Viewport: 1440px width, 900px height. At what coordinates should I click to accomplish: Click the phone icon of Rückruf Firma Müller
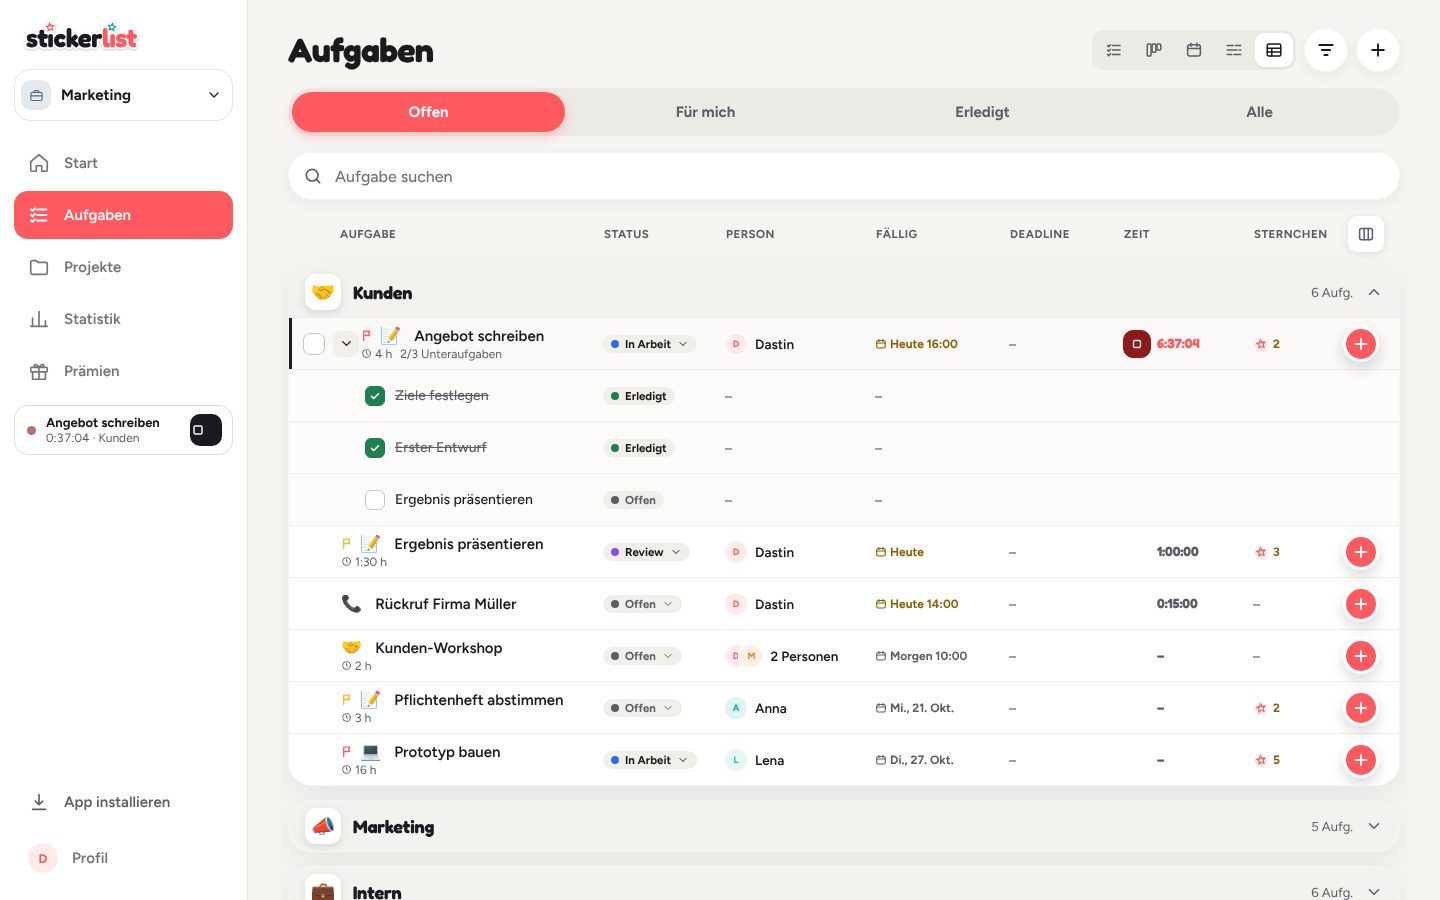pos(351,604)
